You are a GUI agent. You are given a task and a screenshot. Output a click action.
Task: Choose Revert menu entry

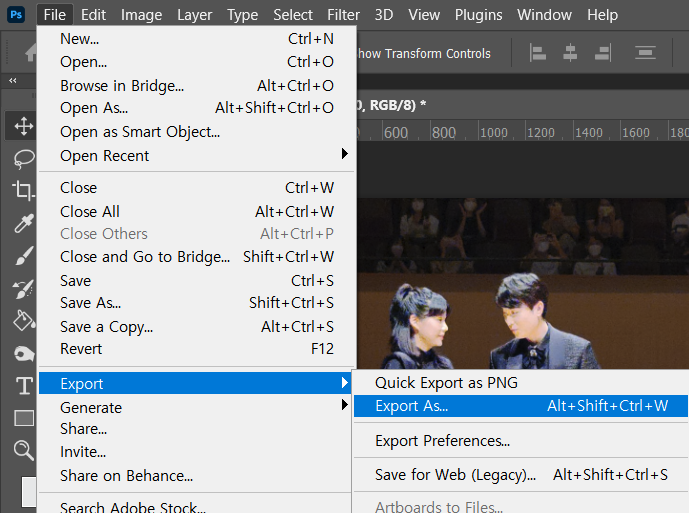click(x=197, y=349)
